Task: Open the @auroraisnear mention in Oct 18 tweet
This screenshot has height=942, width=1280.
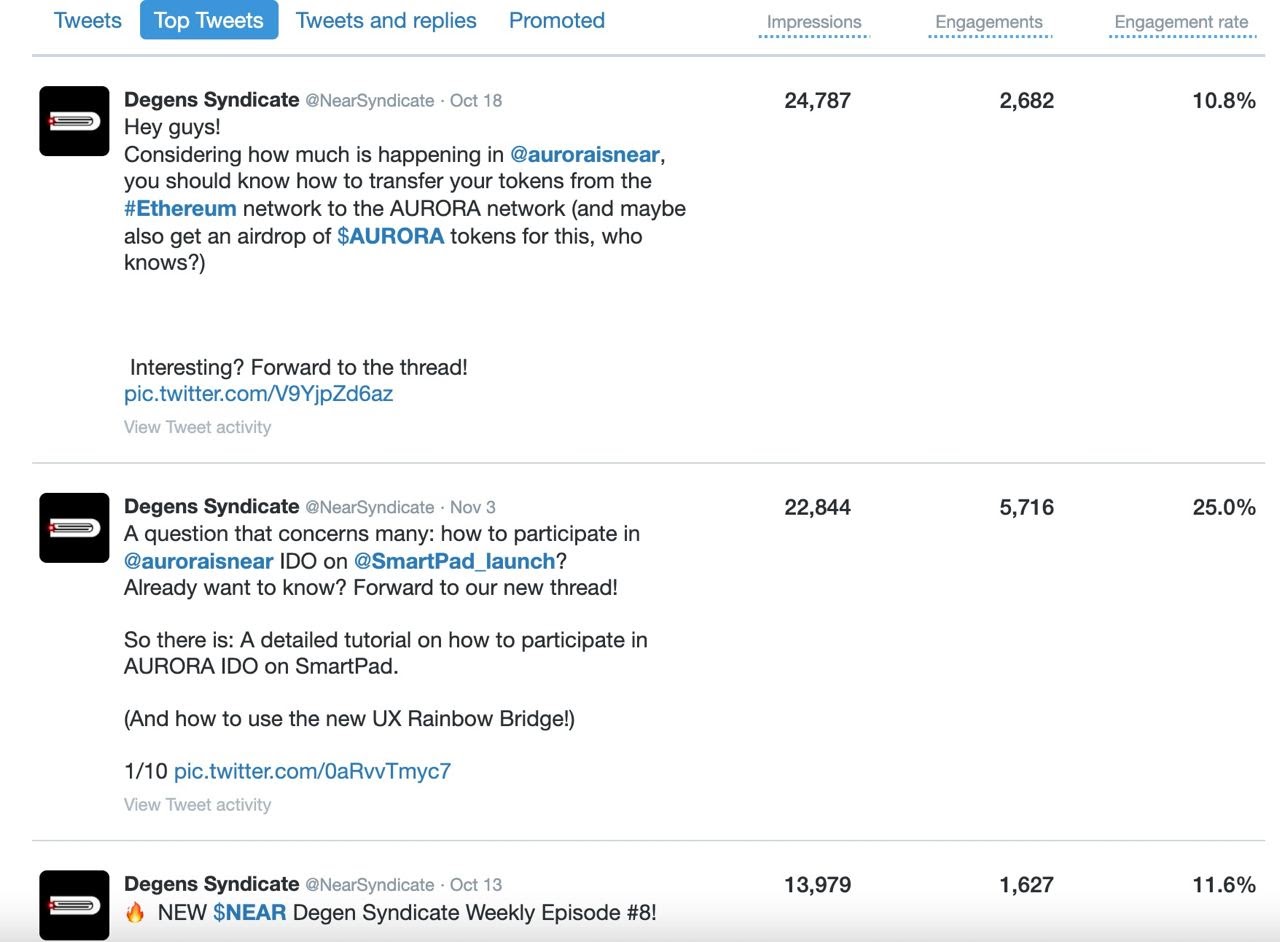Action: 585,155
